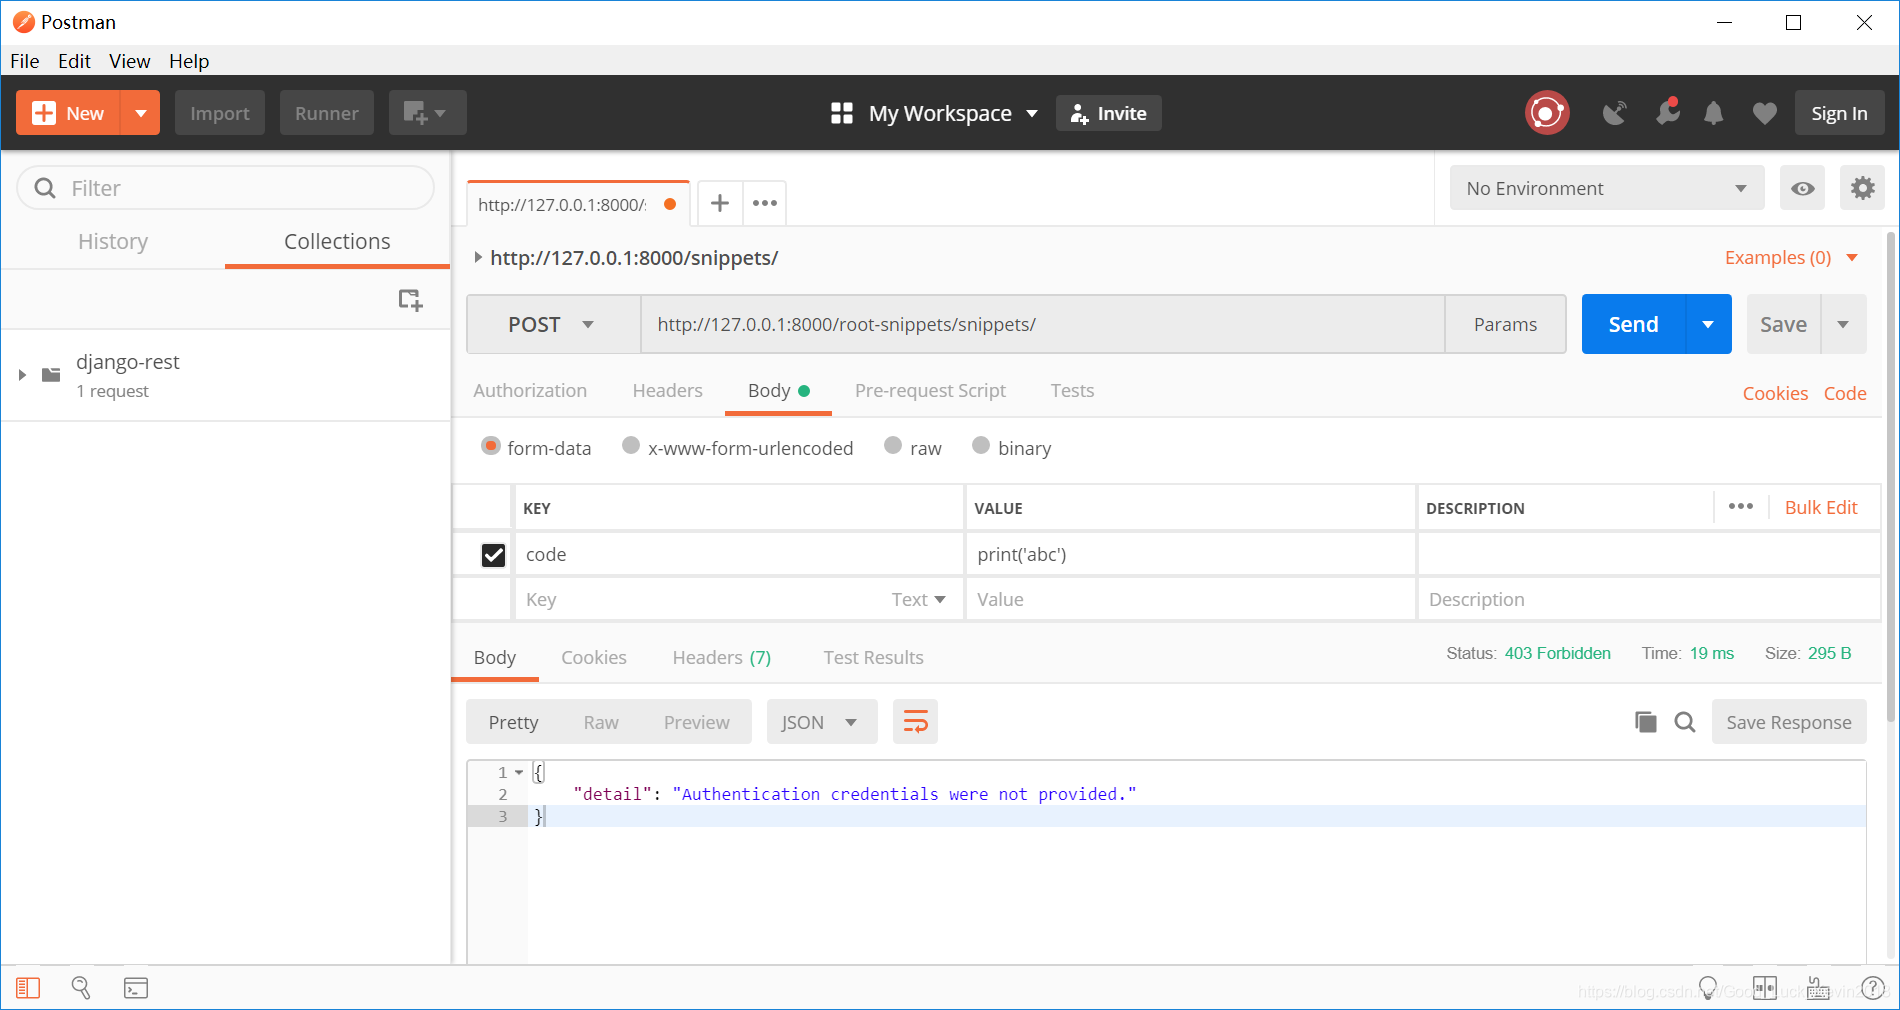
Task: Open the Pre-request Script tab
Action: [930, 390]
